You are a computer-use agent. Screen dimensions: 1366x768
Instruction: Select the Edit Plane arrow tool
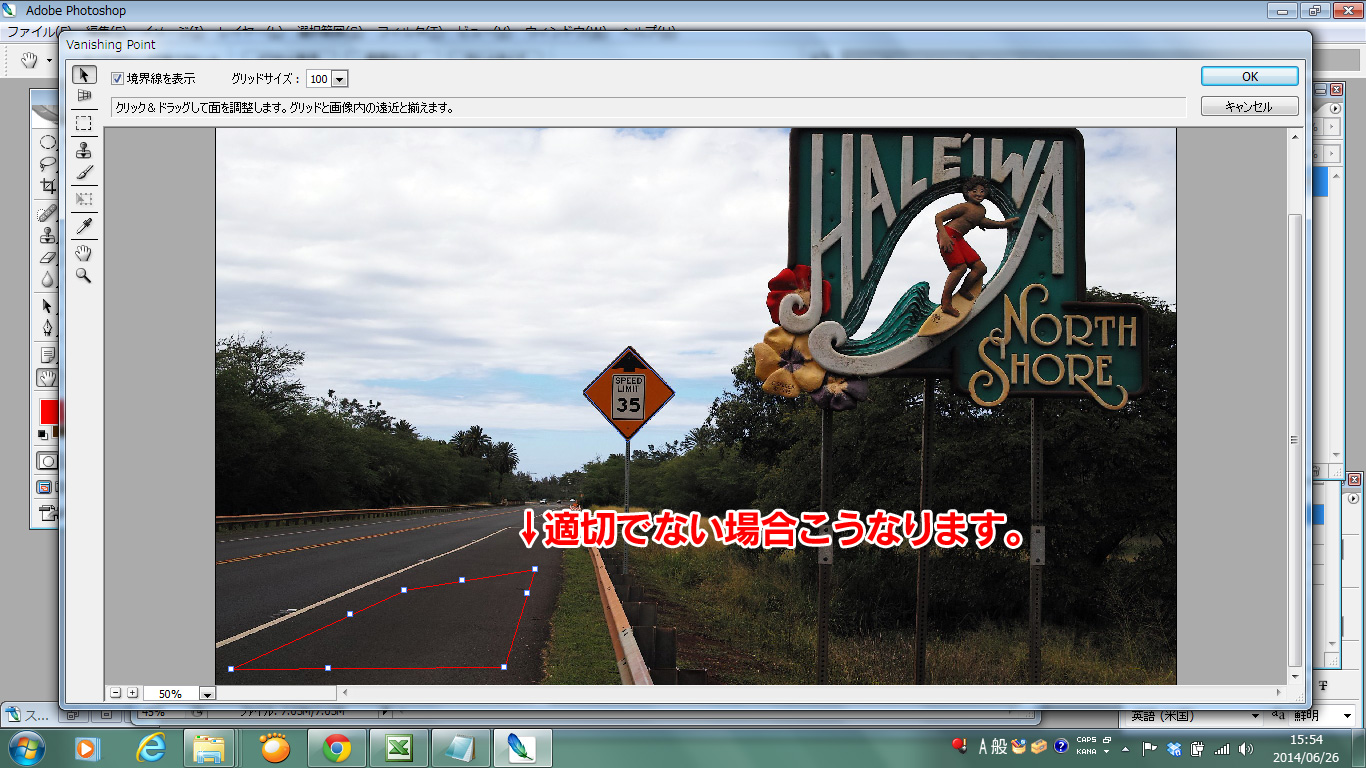tap(84, 75)
